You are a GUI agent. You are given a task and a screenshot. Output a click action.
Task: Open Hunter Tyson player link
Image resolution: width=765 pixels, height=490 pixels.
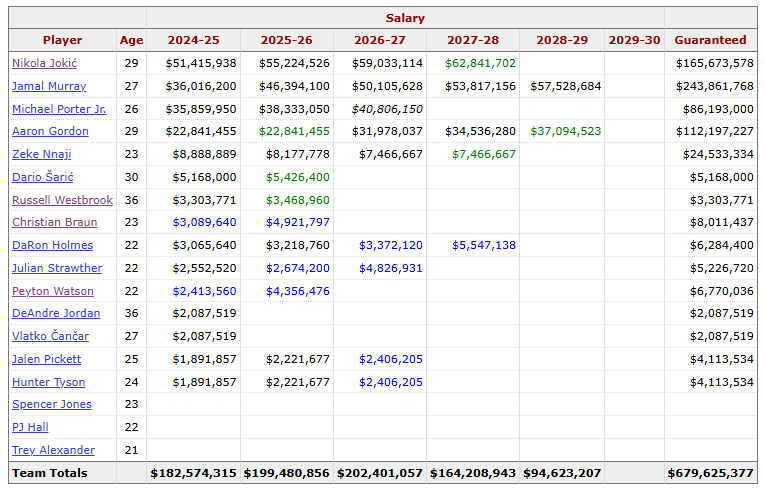pyautogui.click(x=48, y=382)
